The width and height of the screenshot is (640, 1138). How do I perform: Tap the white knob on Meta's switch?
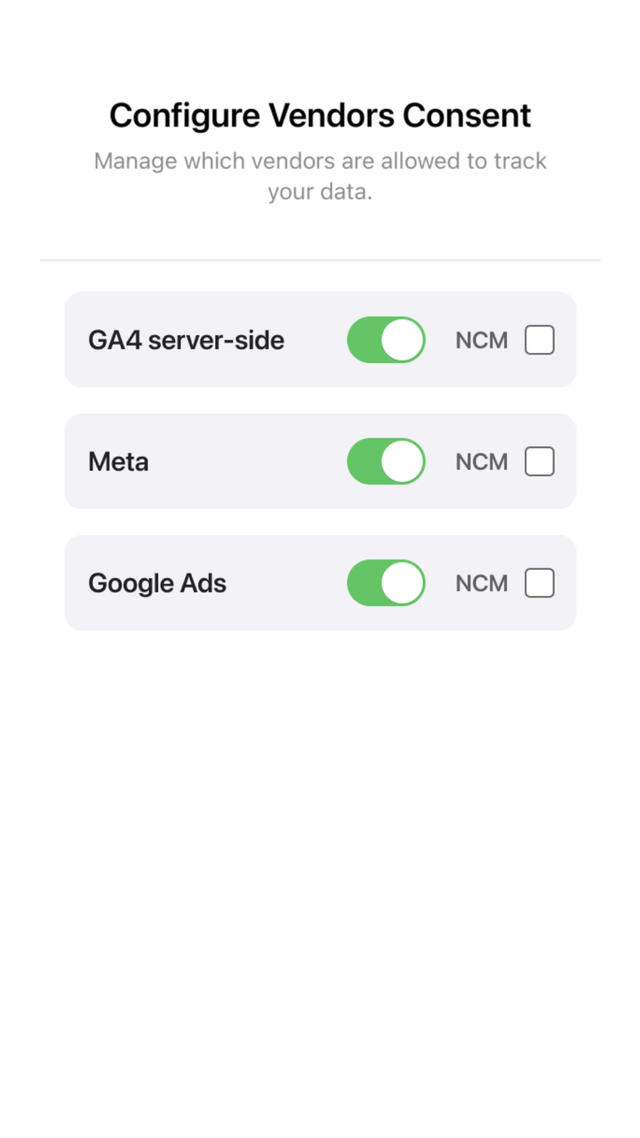click(402, 462)
